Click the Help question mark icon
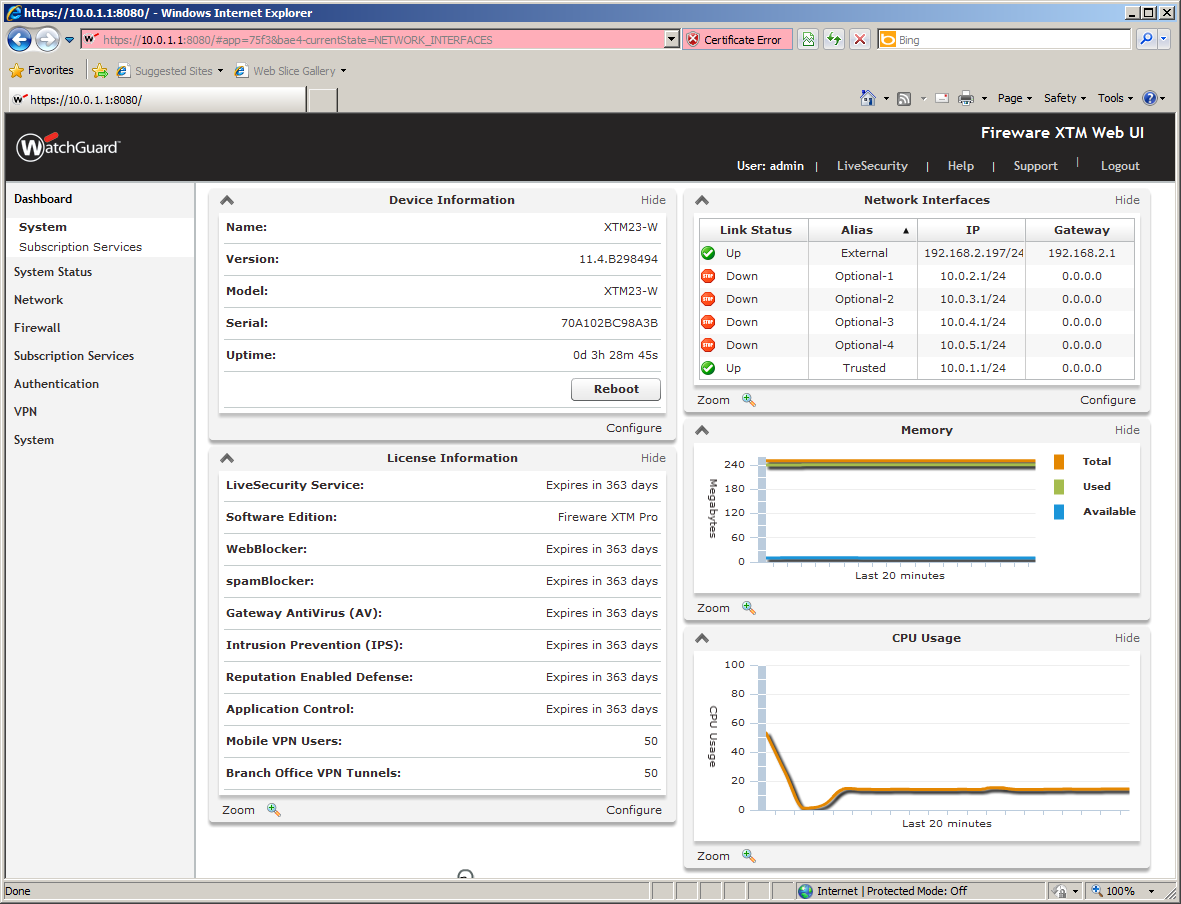The height and width of the screenshot is (904, 1181). [x=1149, y=98]
